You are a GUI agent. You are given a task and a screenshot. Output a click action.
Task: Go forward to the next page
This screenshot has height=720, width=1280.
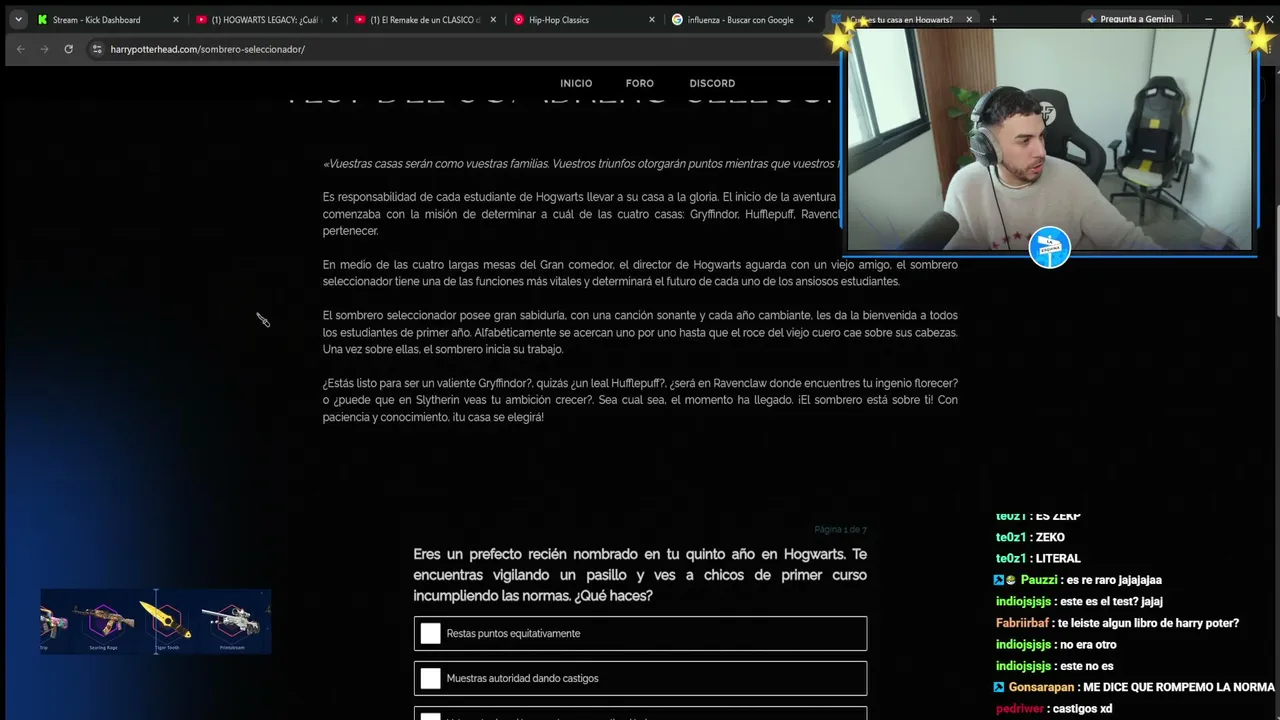(x=44, y=49)
